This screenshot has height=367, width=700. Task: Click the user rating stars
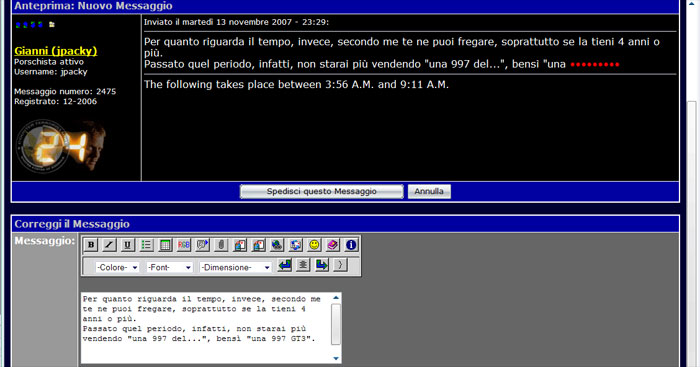[29, 24]
